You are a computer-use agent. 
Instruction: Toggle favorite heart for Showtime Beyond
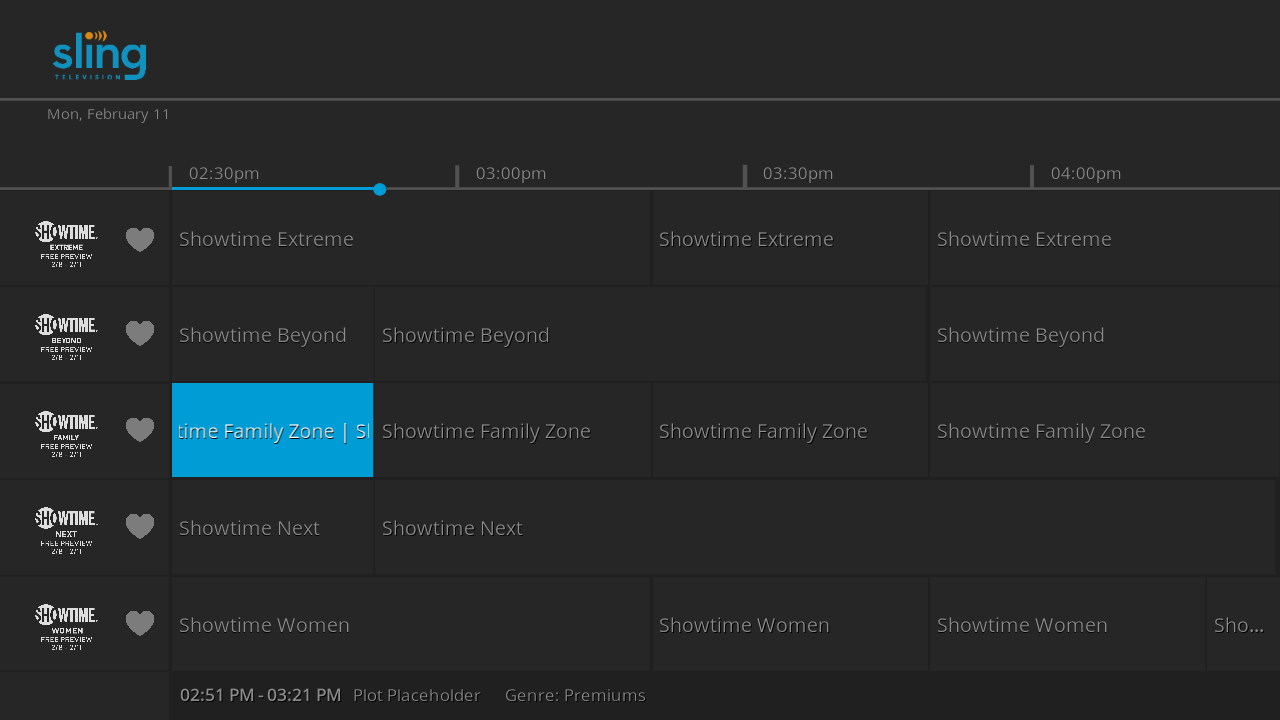[140, 334]
